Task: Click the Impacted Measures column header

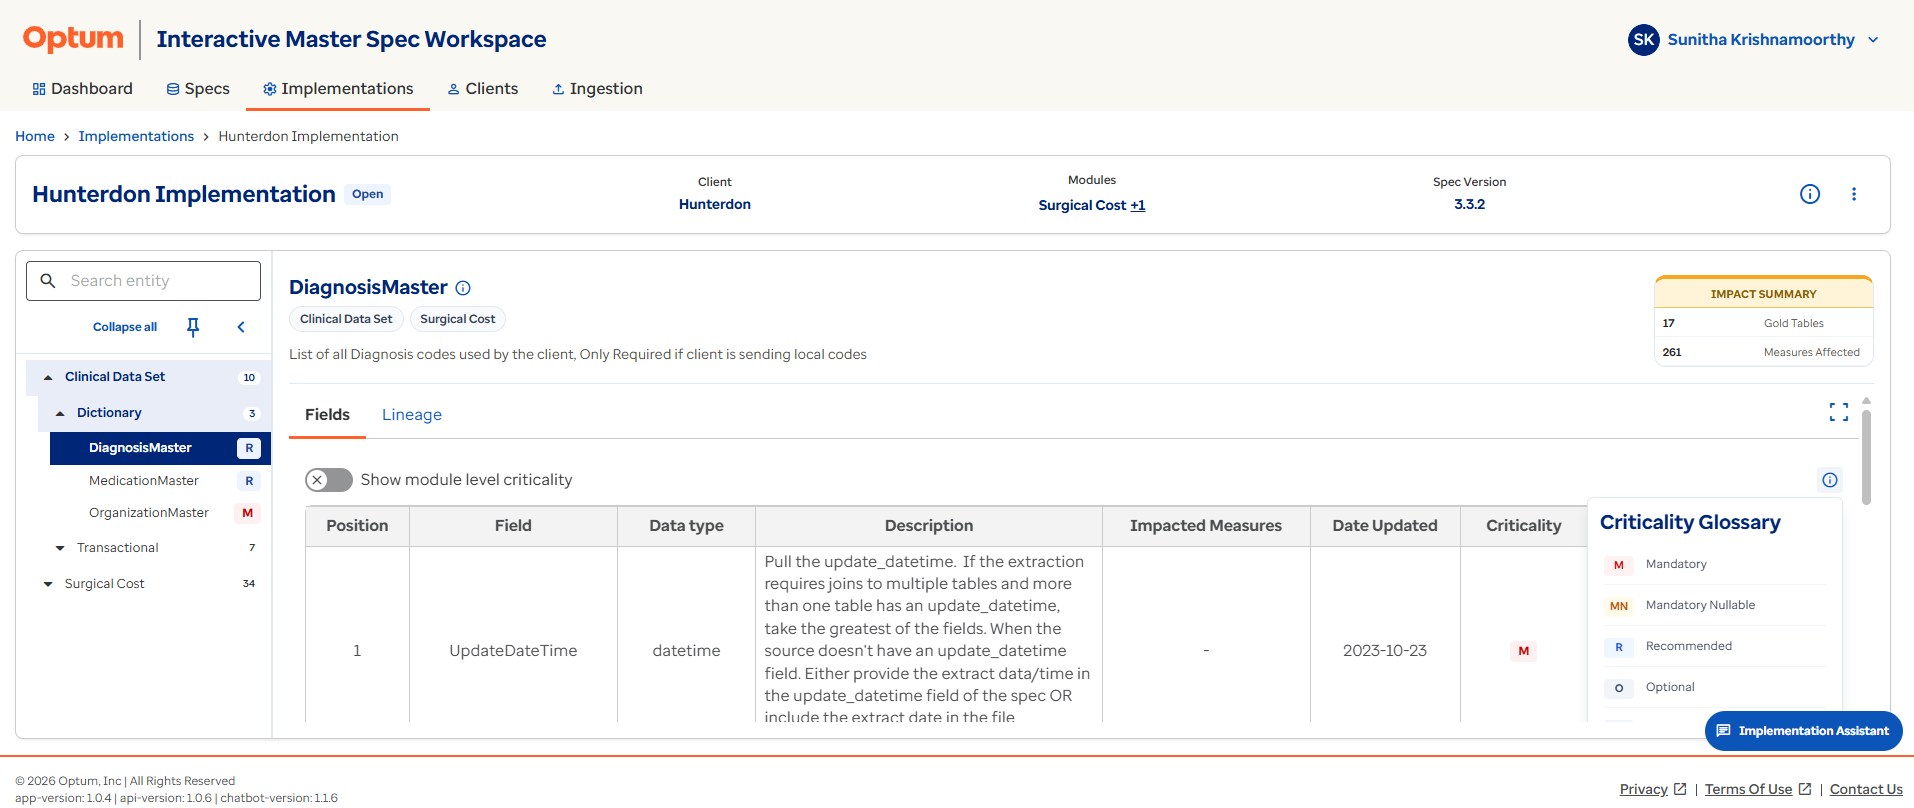Action: pyautogui.click(x=1206, y=526)
